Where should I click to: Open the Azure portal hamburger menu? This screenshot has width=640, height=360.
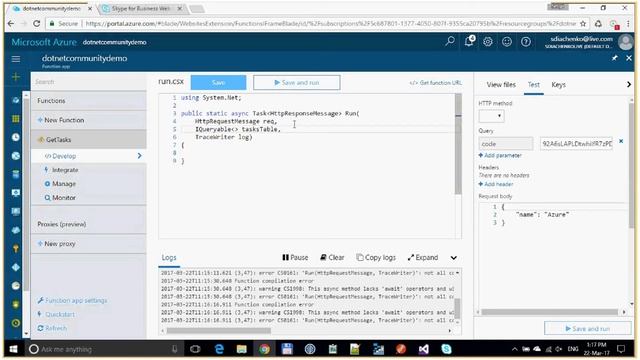tap(16, 60)
